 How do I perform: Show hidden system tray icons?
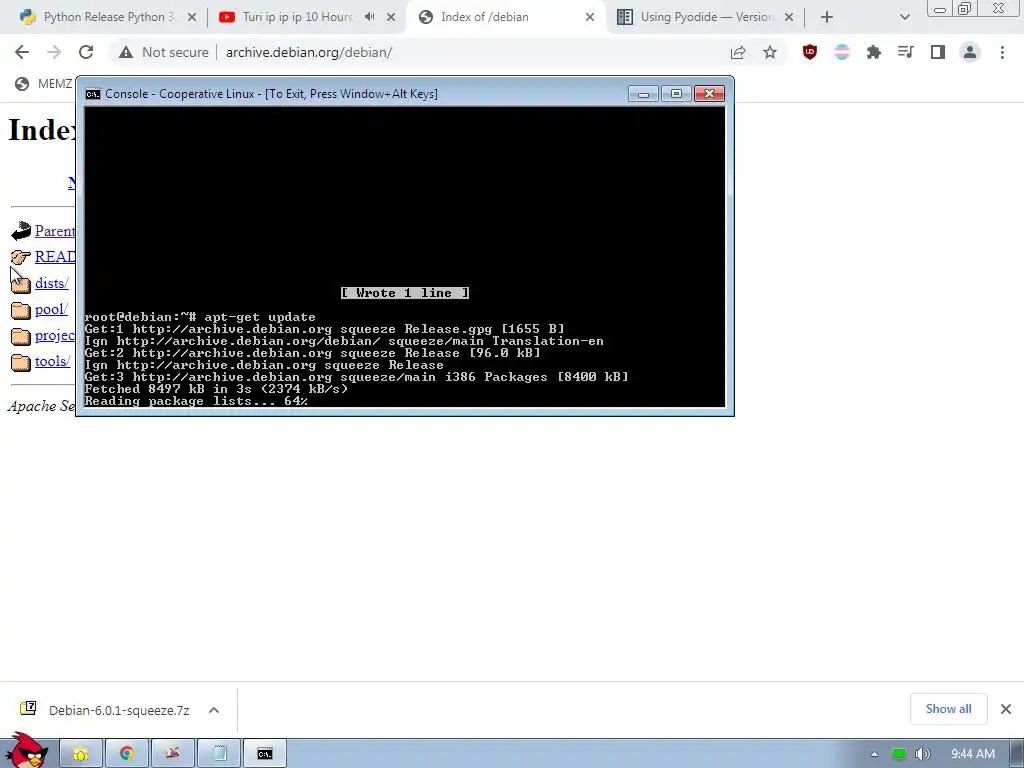pos(874,754)
